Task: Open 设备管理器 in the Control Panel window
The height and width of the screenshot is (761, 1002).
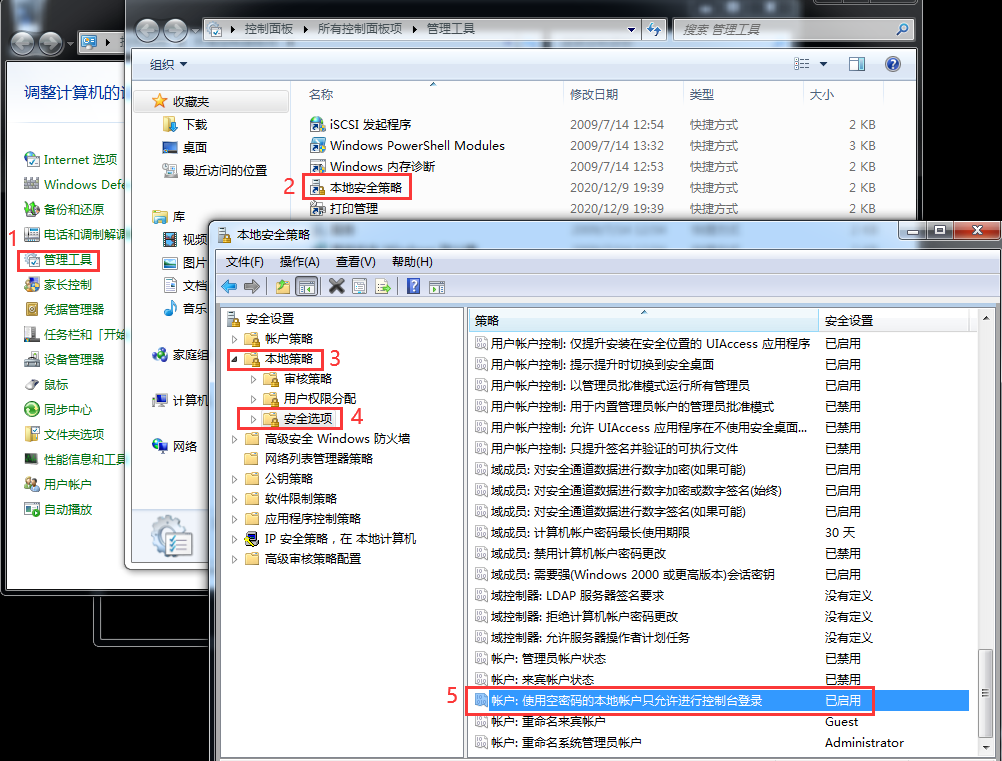Action: point(73,360)
